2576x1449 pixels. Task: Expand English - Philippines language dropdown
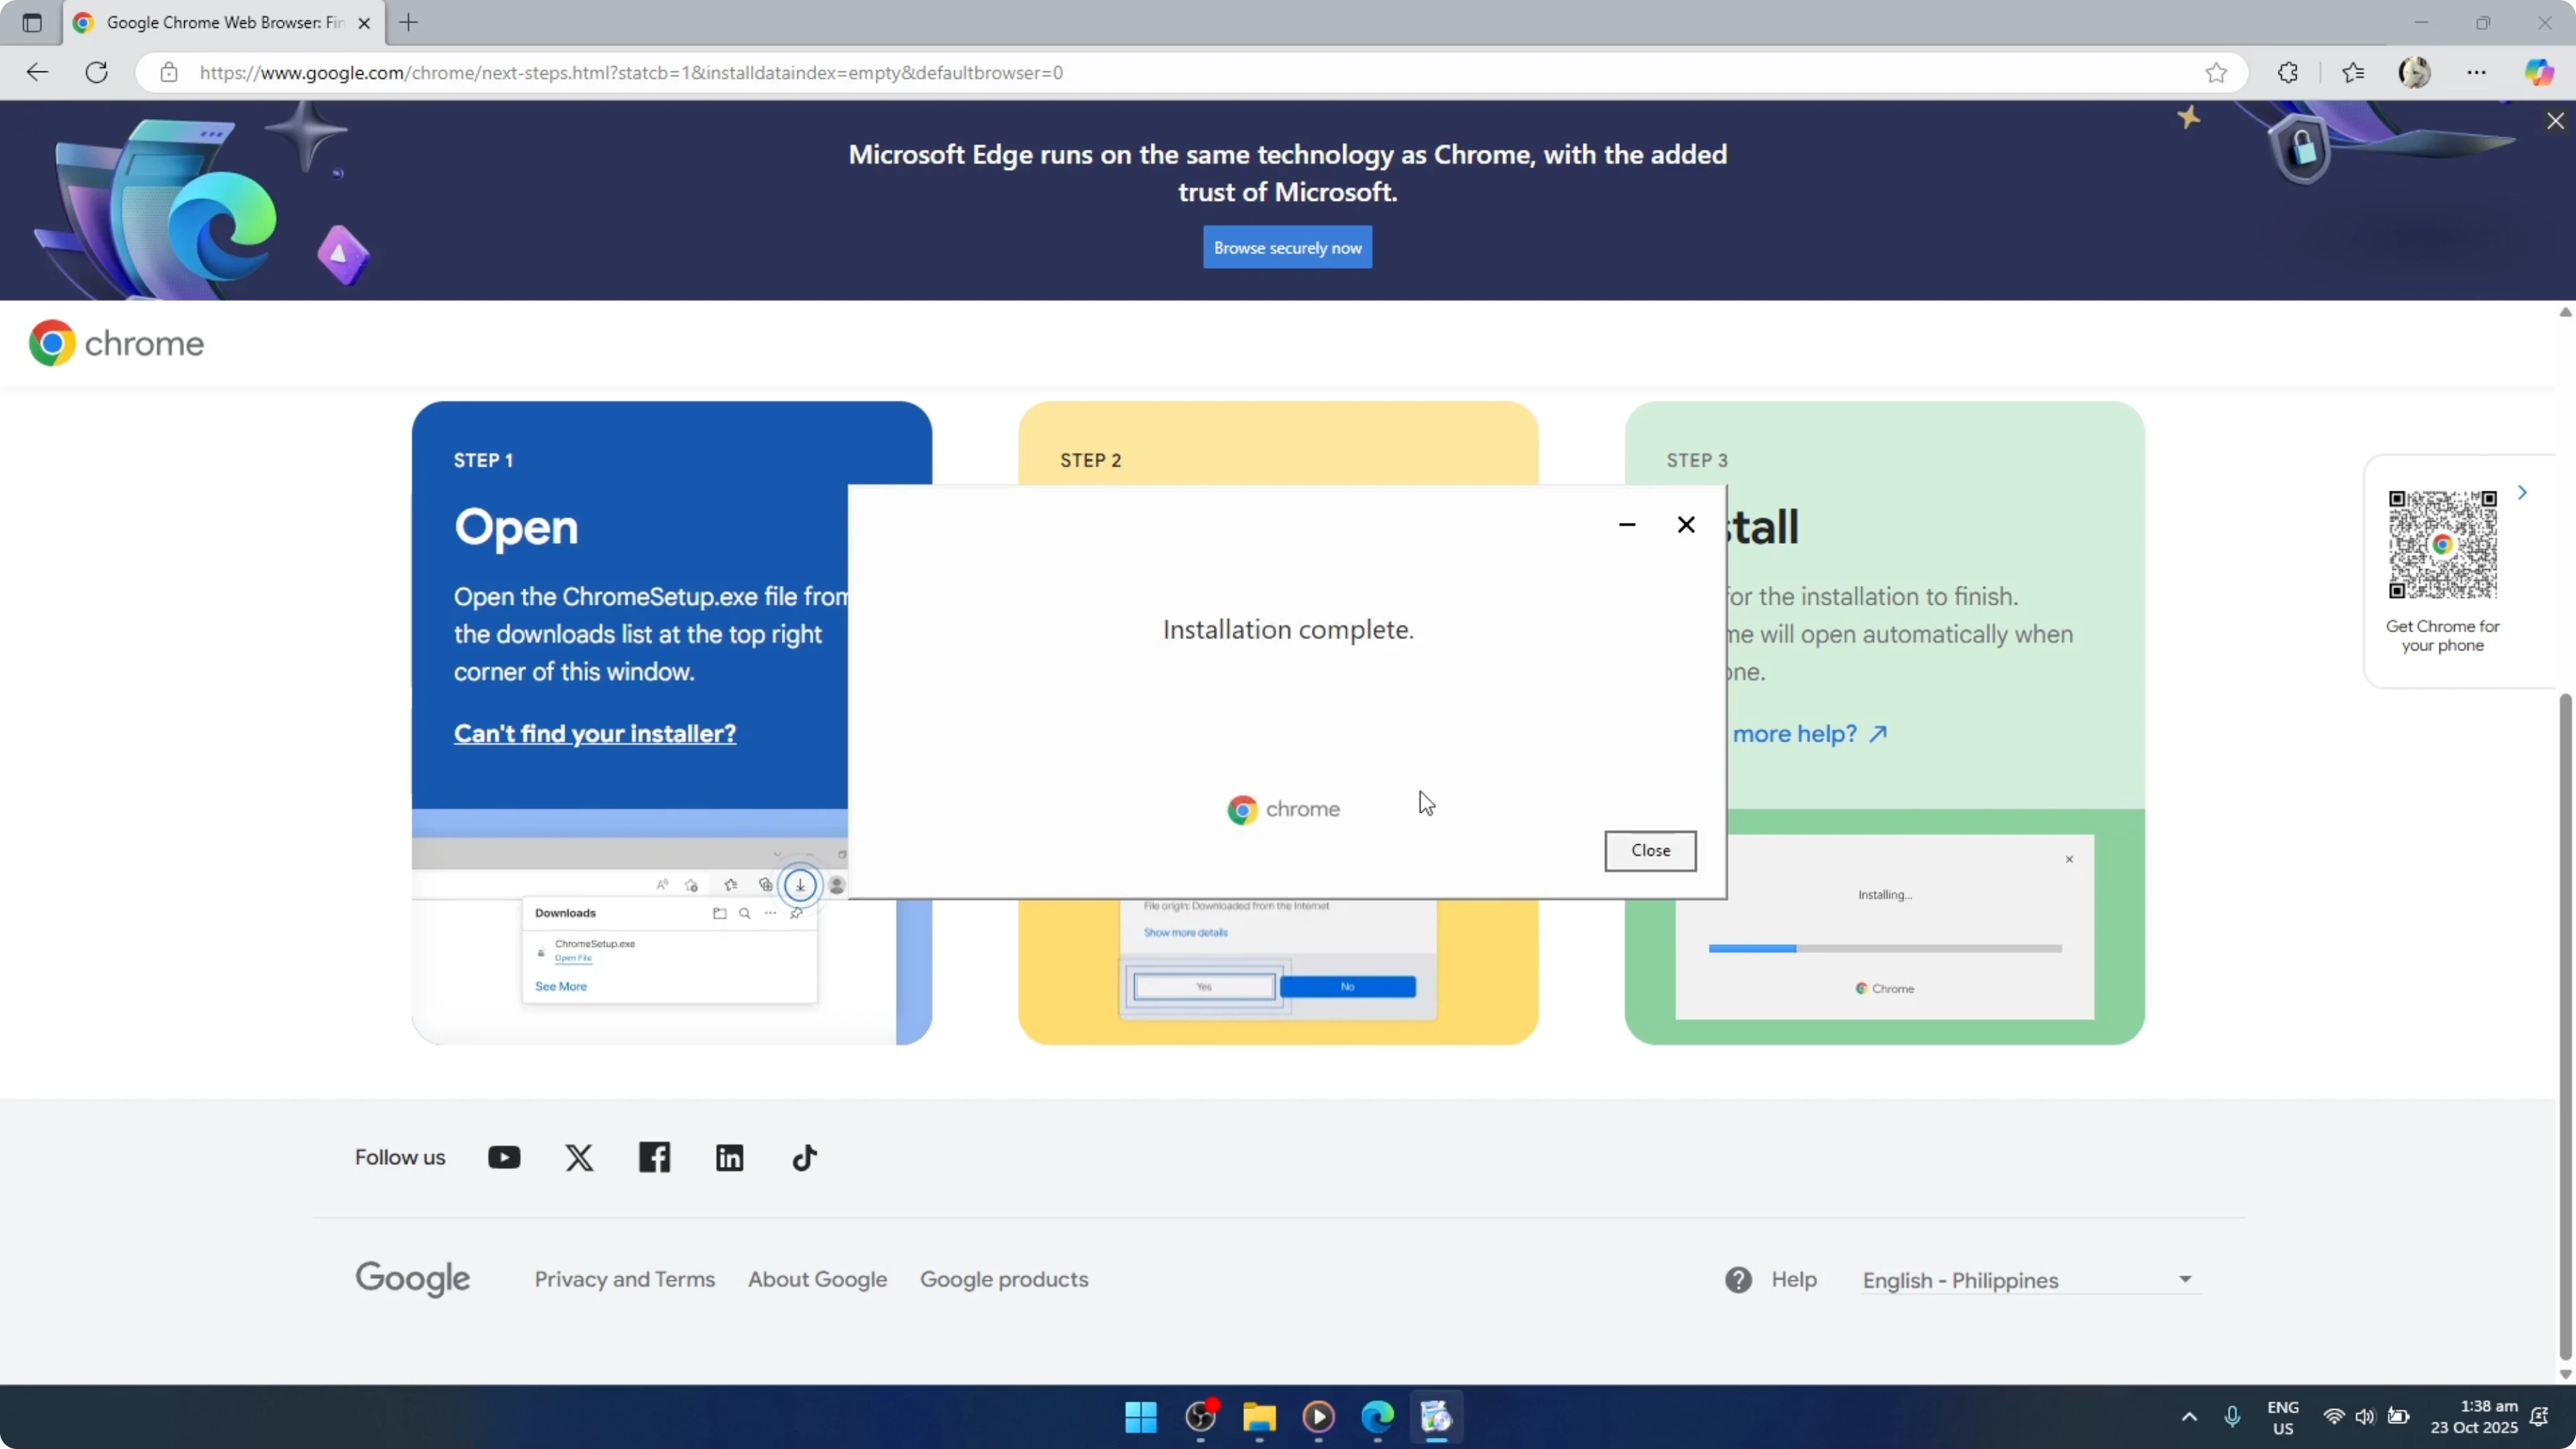point(2029,1280)
